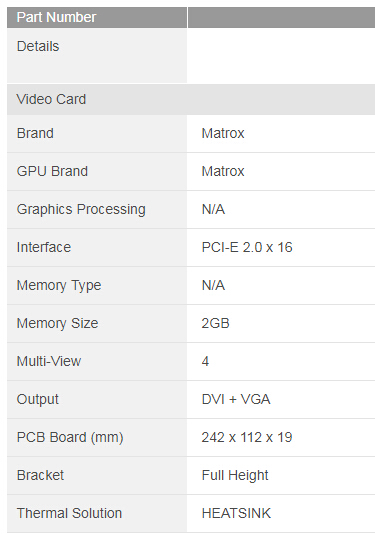Select the PCB Board dimensions value
375x540 pixels.
pos(247,437)
